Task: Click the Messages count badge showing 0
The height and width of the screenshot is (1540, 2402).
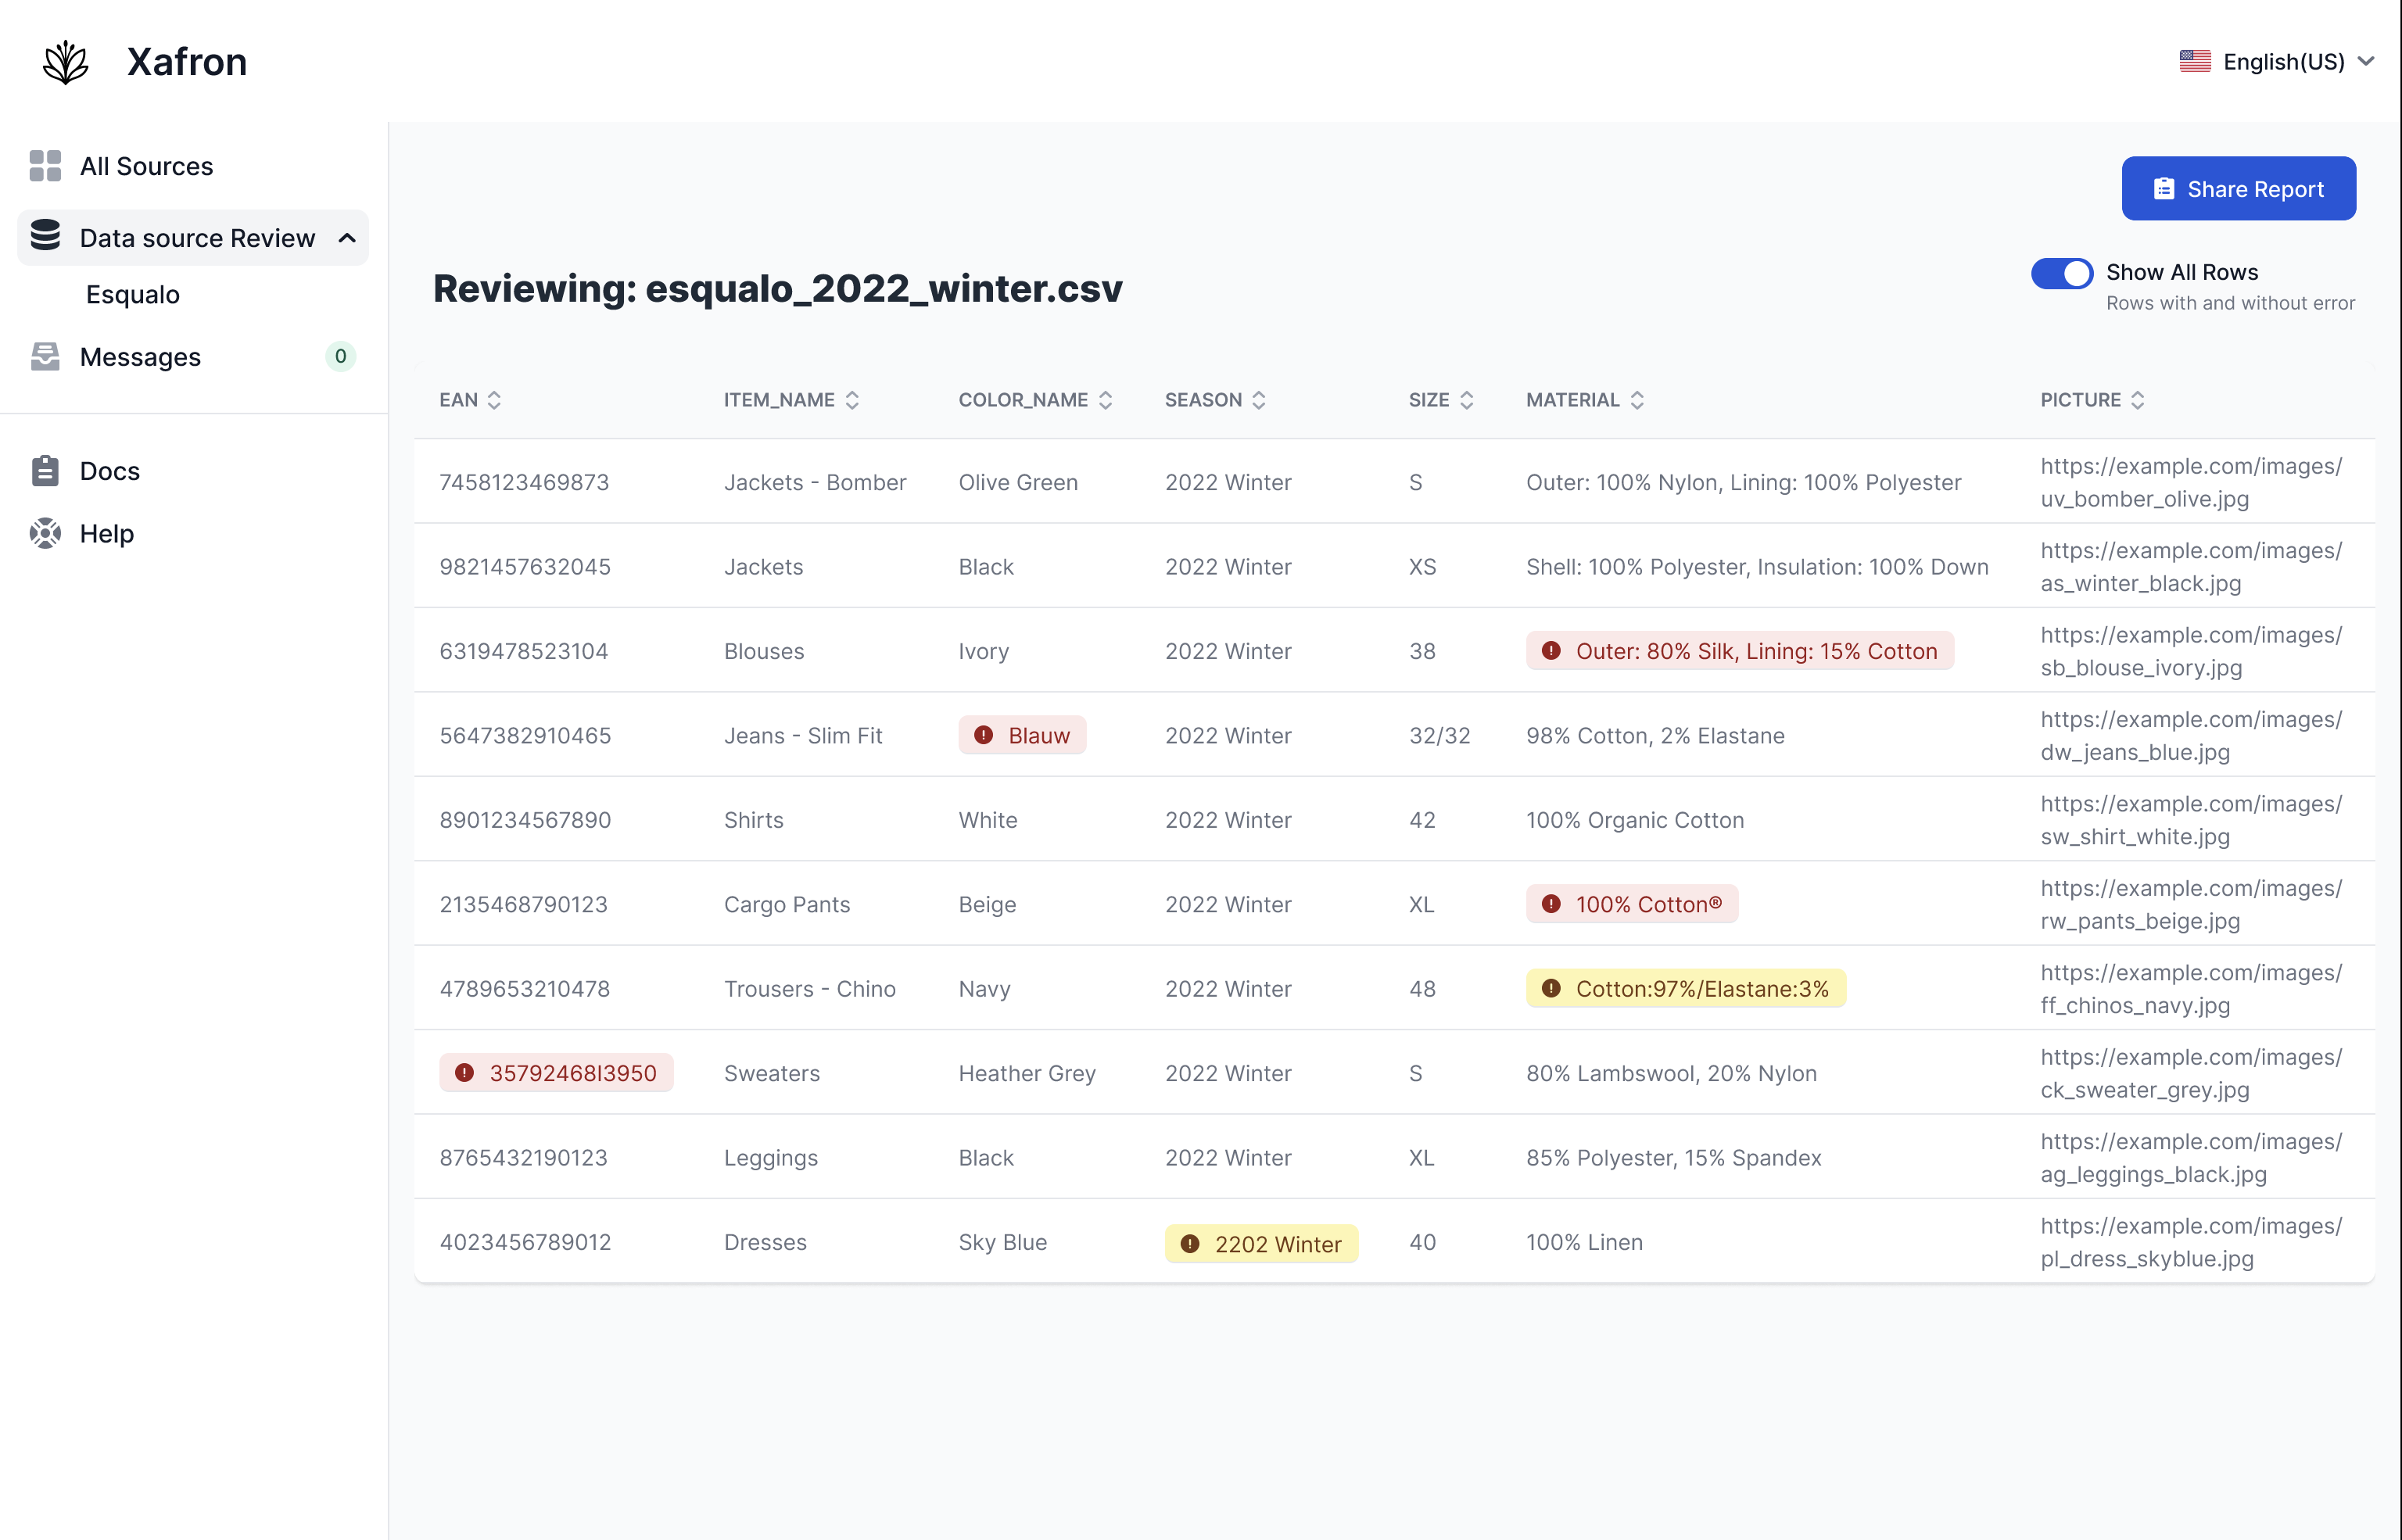Action: [340, 357]
